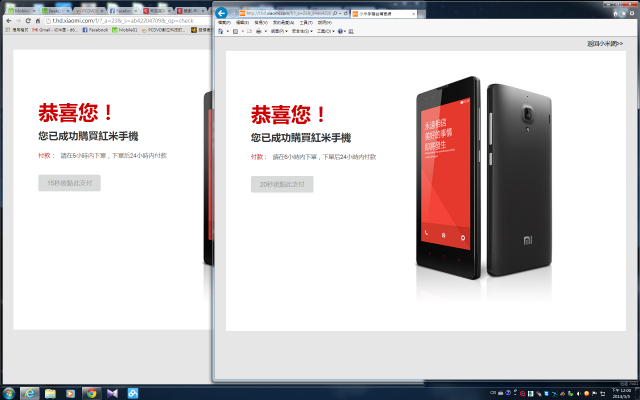640x400 pixels.
Task: Open File Explorer from the taskbar
Action: coord(50,393)
